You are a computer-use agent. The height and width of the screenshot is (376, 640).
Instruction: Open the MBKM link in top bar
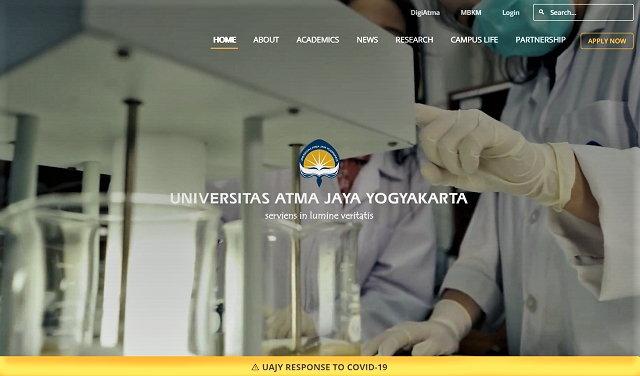coord(471,13)
